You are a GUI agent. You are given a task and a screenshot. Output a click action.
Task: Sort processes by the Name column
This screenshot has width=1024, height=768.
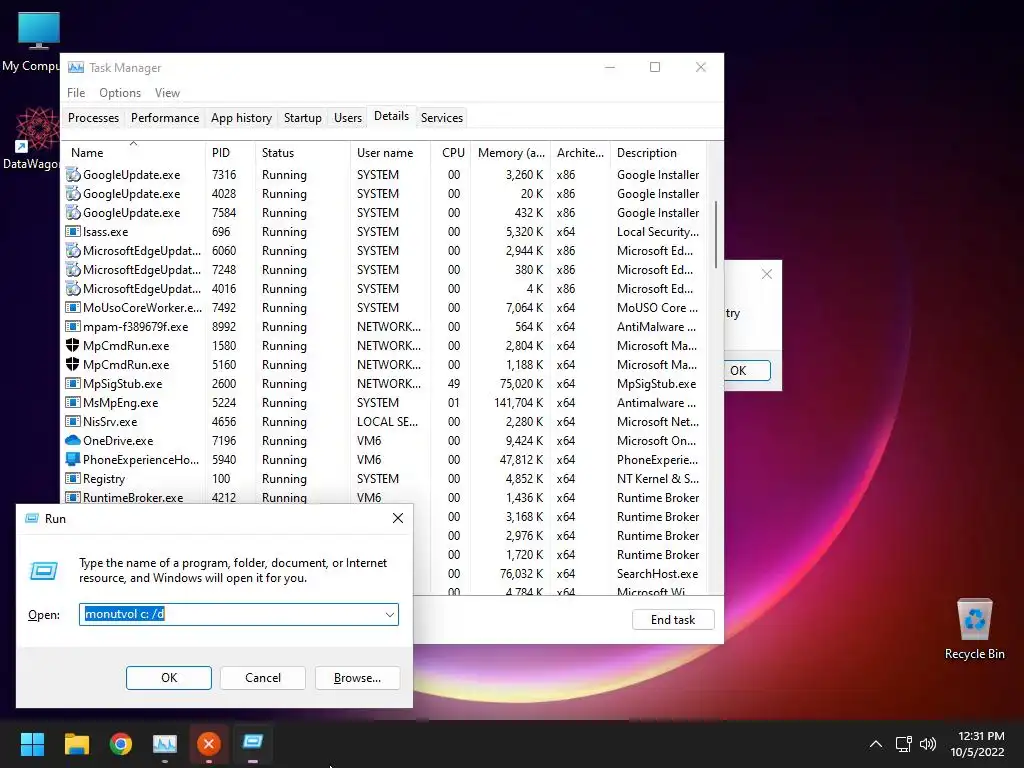[133, 153]
